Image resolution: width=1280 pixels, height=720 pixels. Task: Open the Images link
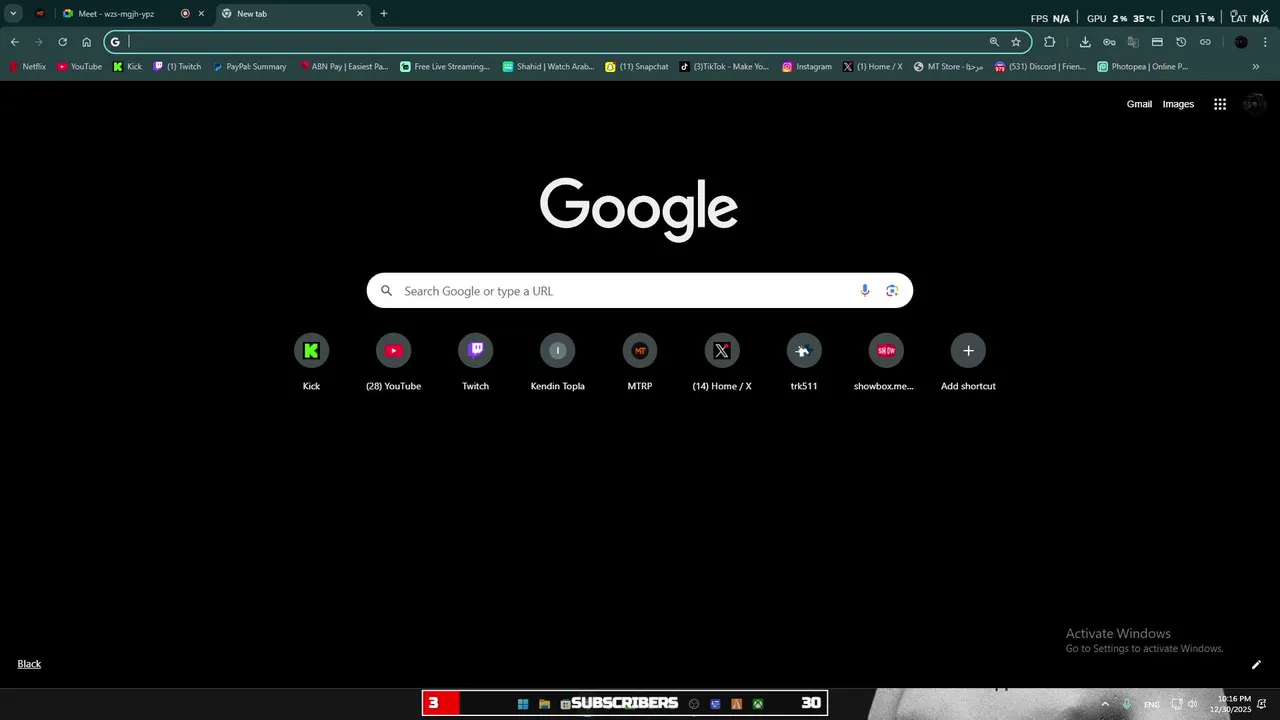(1178, 104)
